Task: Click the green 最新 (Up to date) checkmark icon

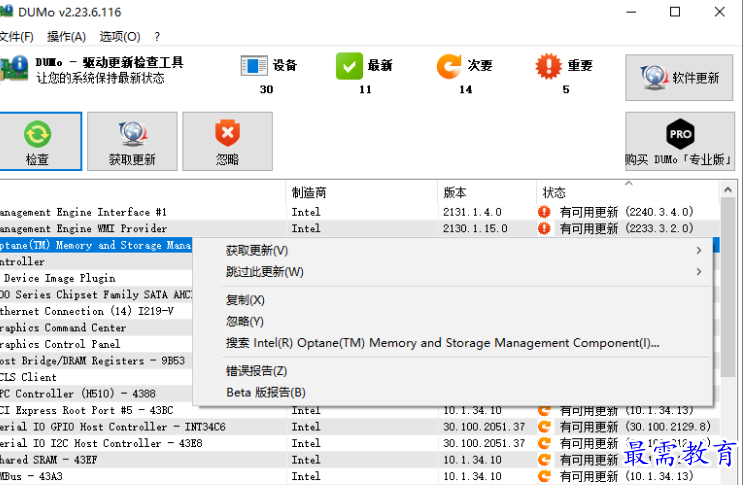Action: pos(349,66)
